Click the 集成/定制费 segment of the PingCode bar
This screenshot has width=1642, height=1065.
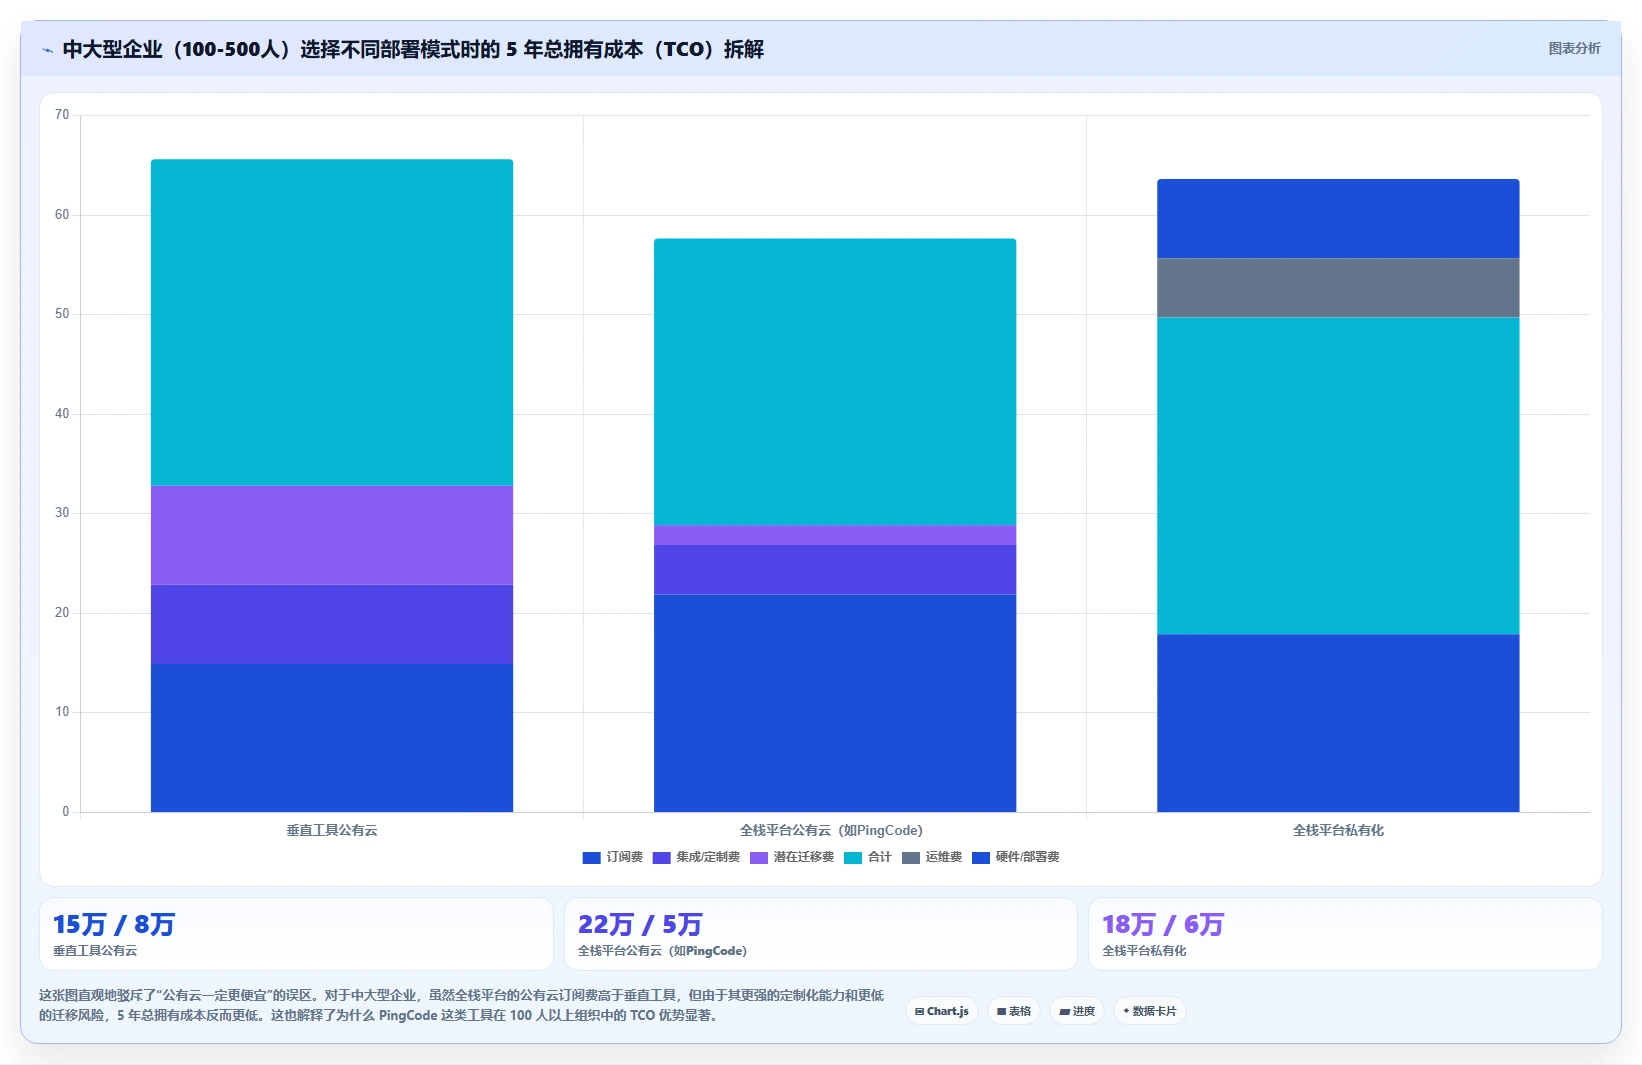pos(835,570)
